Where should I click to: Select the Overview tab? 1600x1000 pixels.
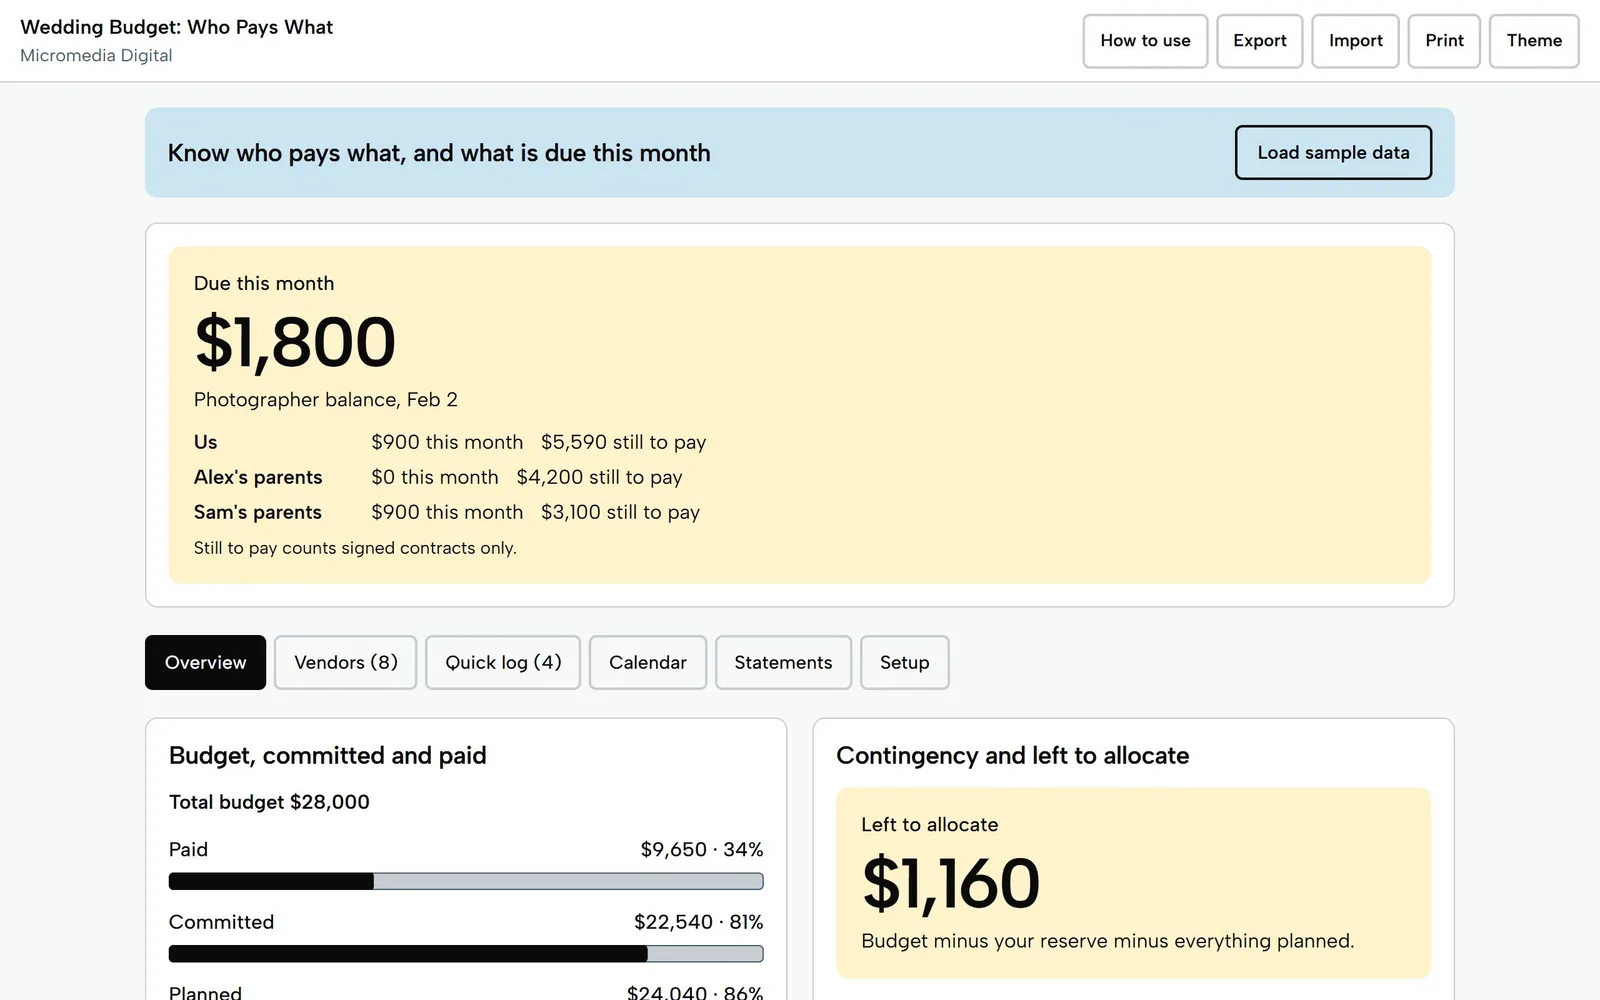click(205, 662)
